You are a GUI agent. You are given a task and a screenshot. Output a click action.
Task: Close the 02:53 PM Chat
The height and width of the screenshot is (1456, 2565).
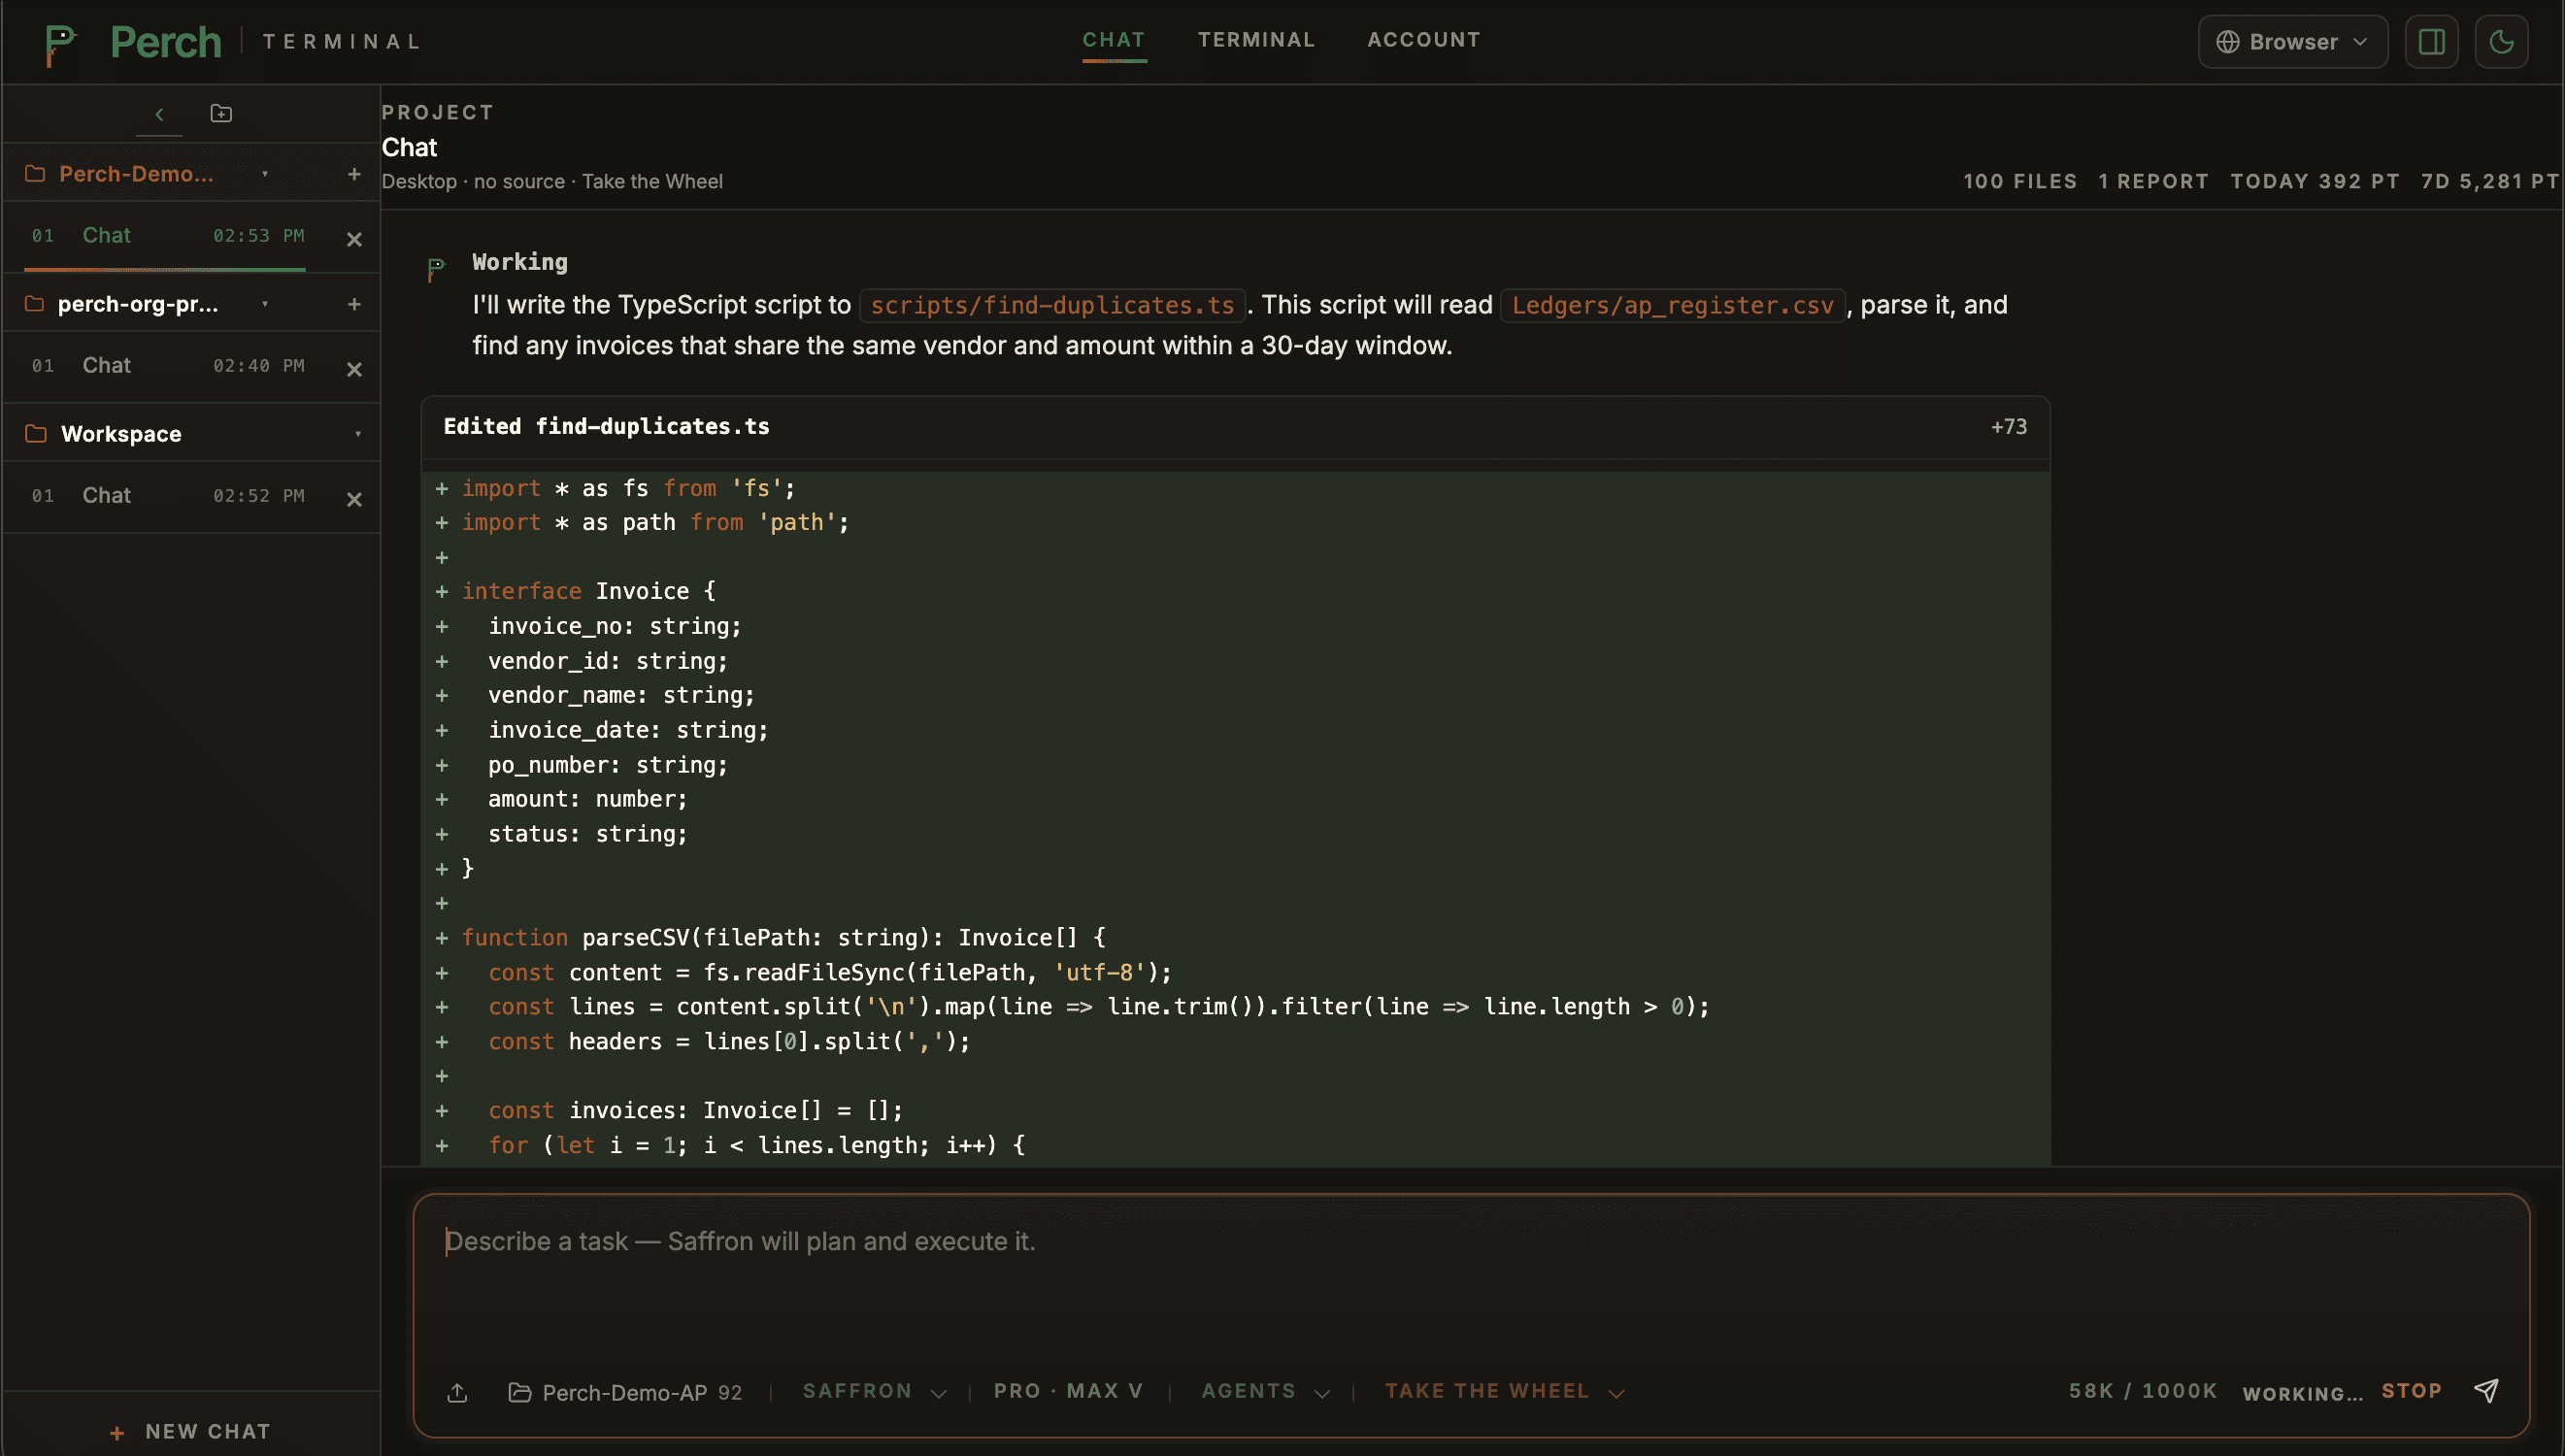pos(354,239)
